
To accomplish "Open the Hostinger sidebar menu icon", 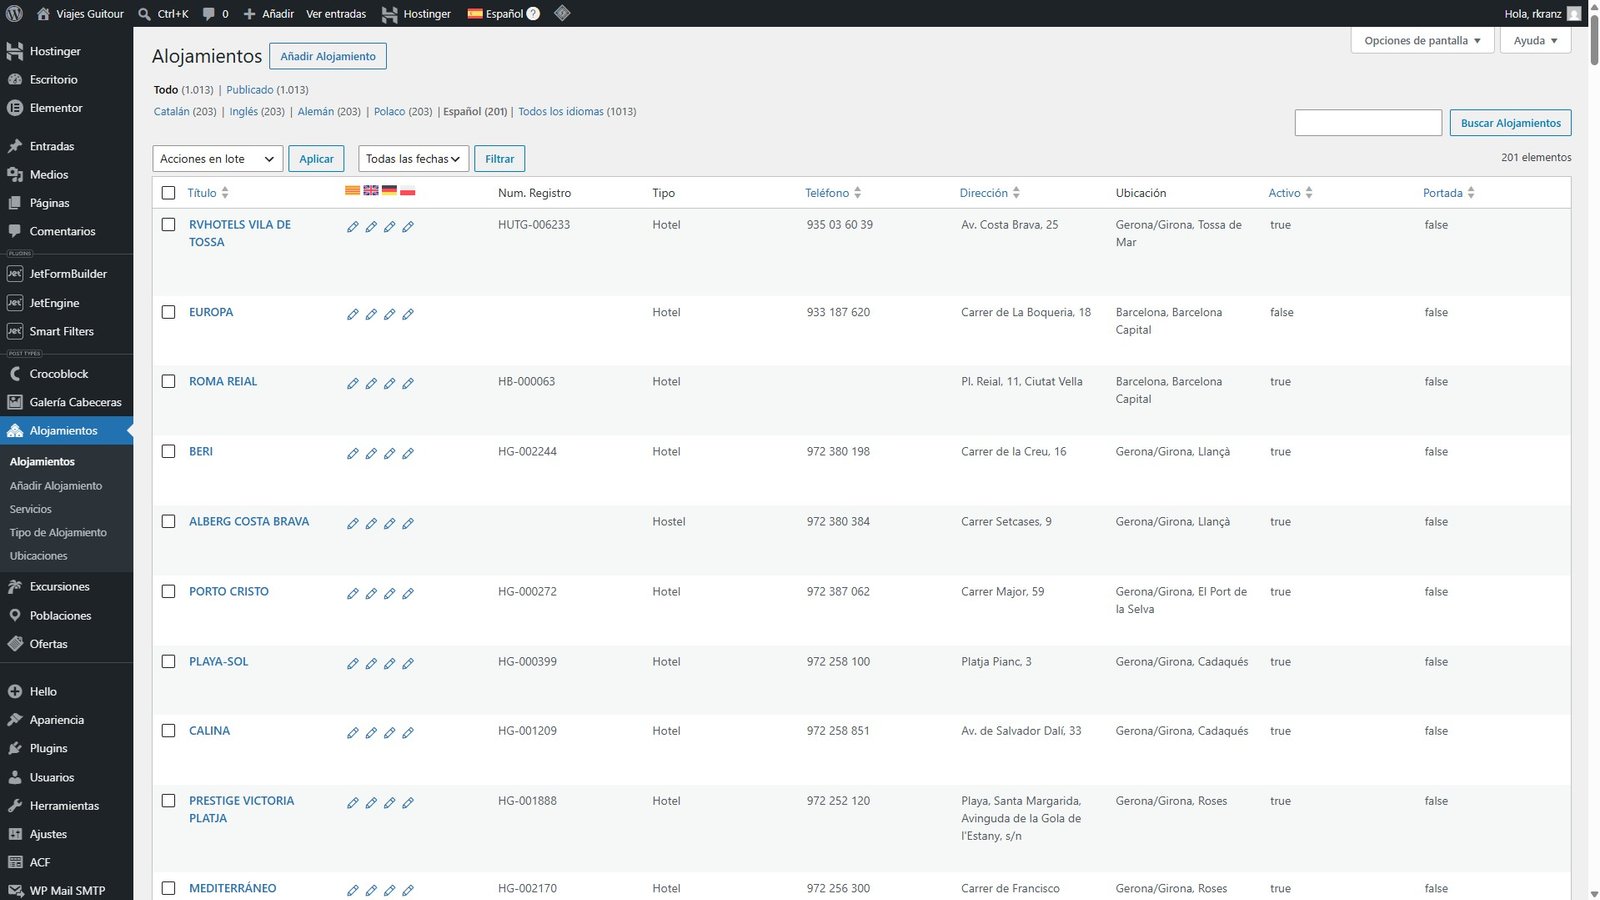I will click(15, 51).
